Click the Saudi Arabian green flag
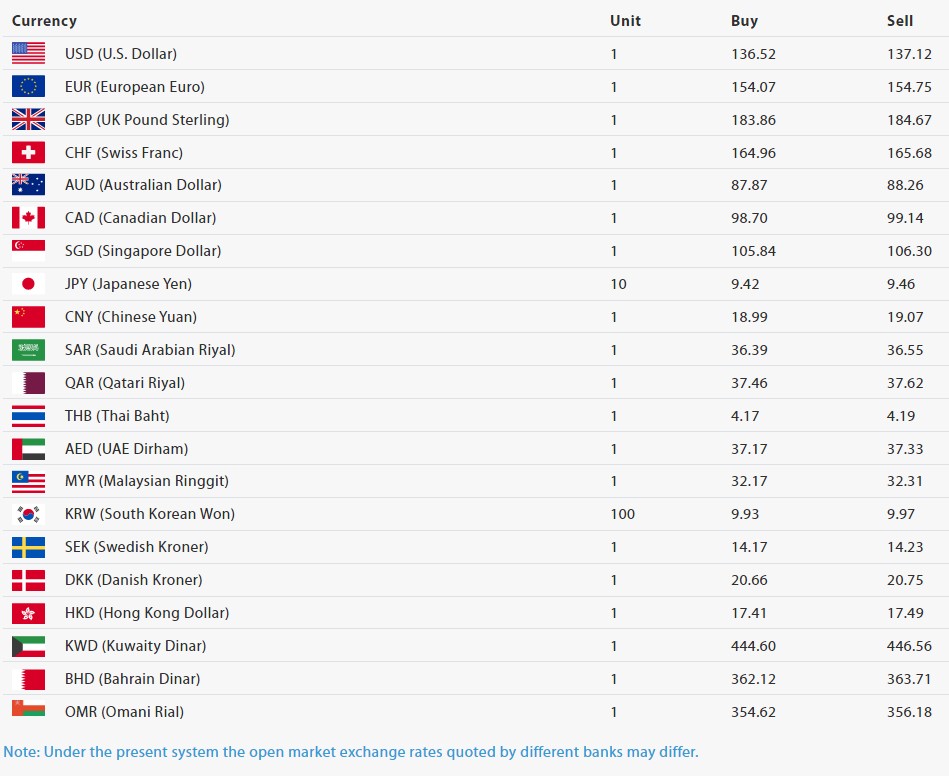The height and width of the screenshot is (776, 949). tap(28, 350)
